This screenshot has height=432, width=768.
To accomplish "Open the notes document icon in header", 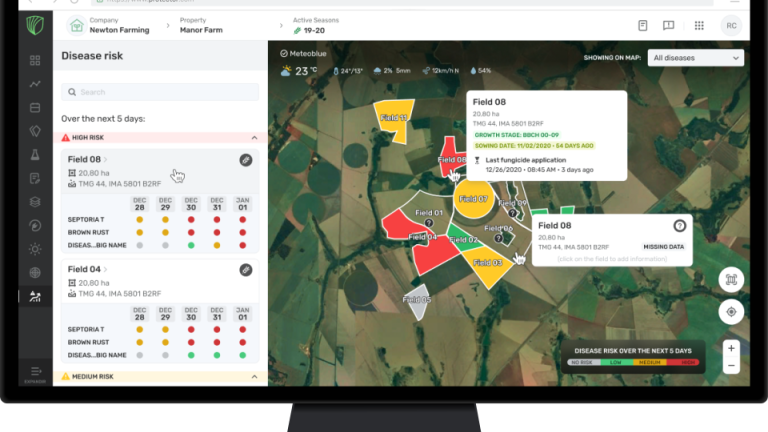I will pos(643,25).
